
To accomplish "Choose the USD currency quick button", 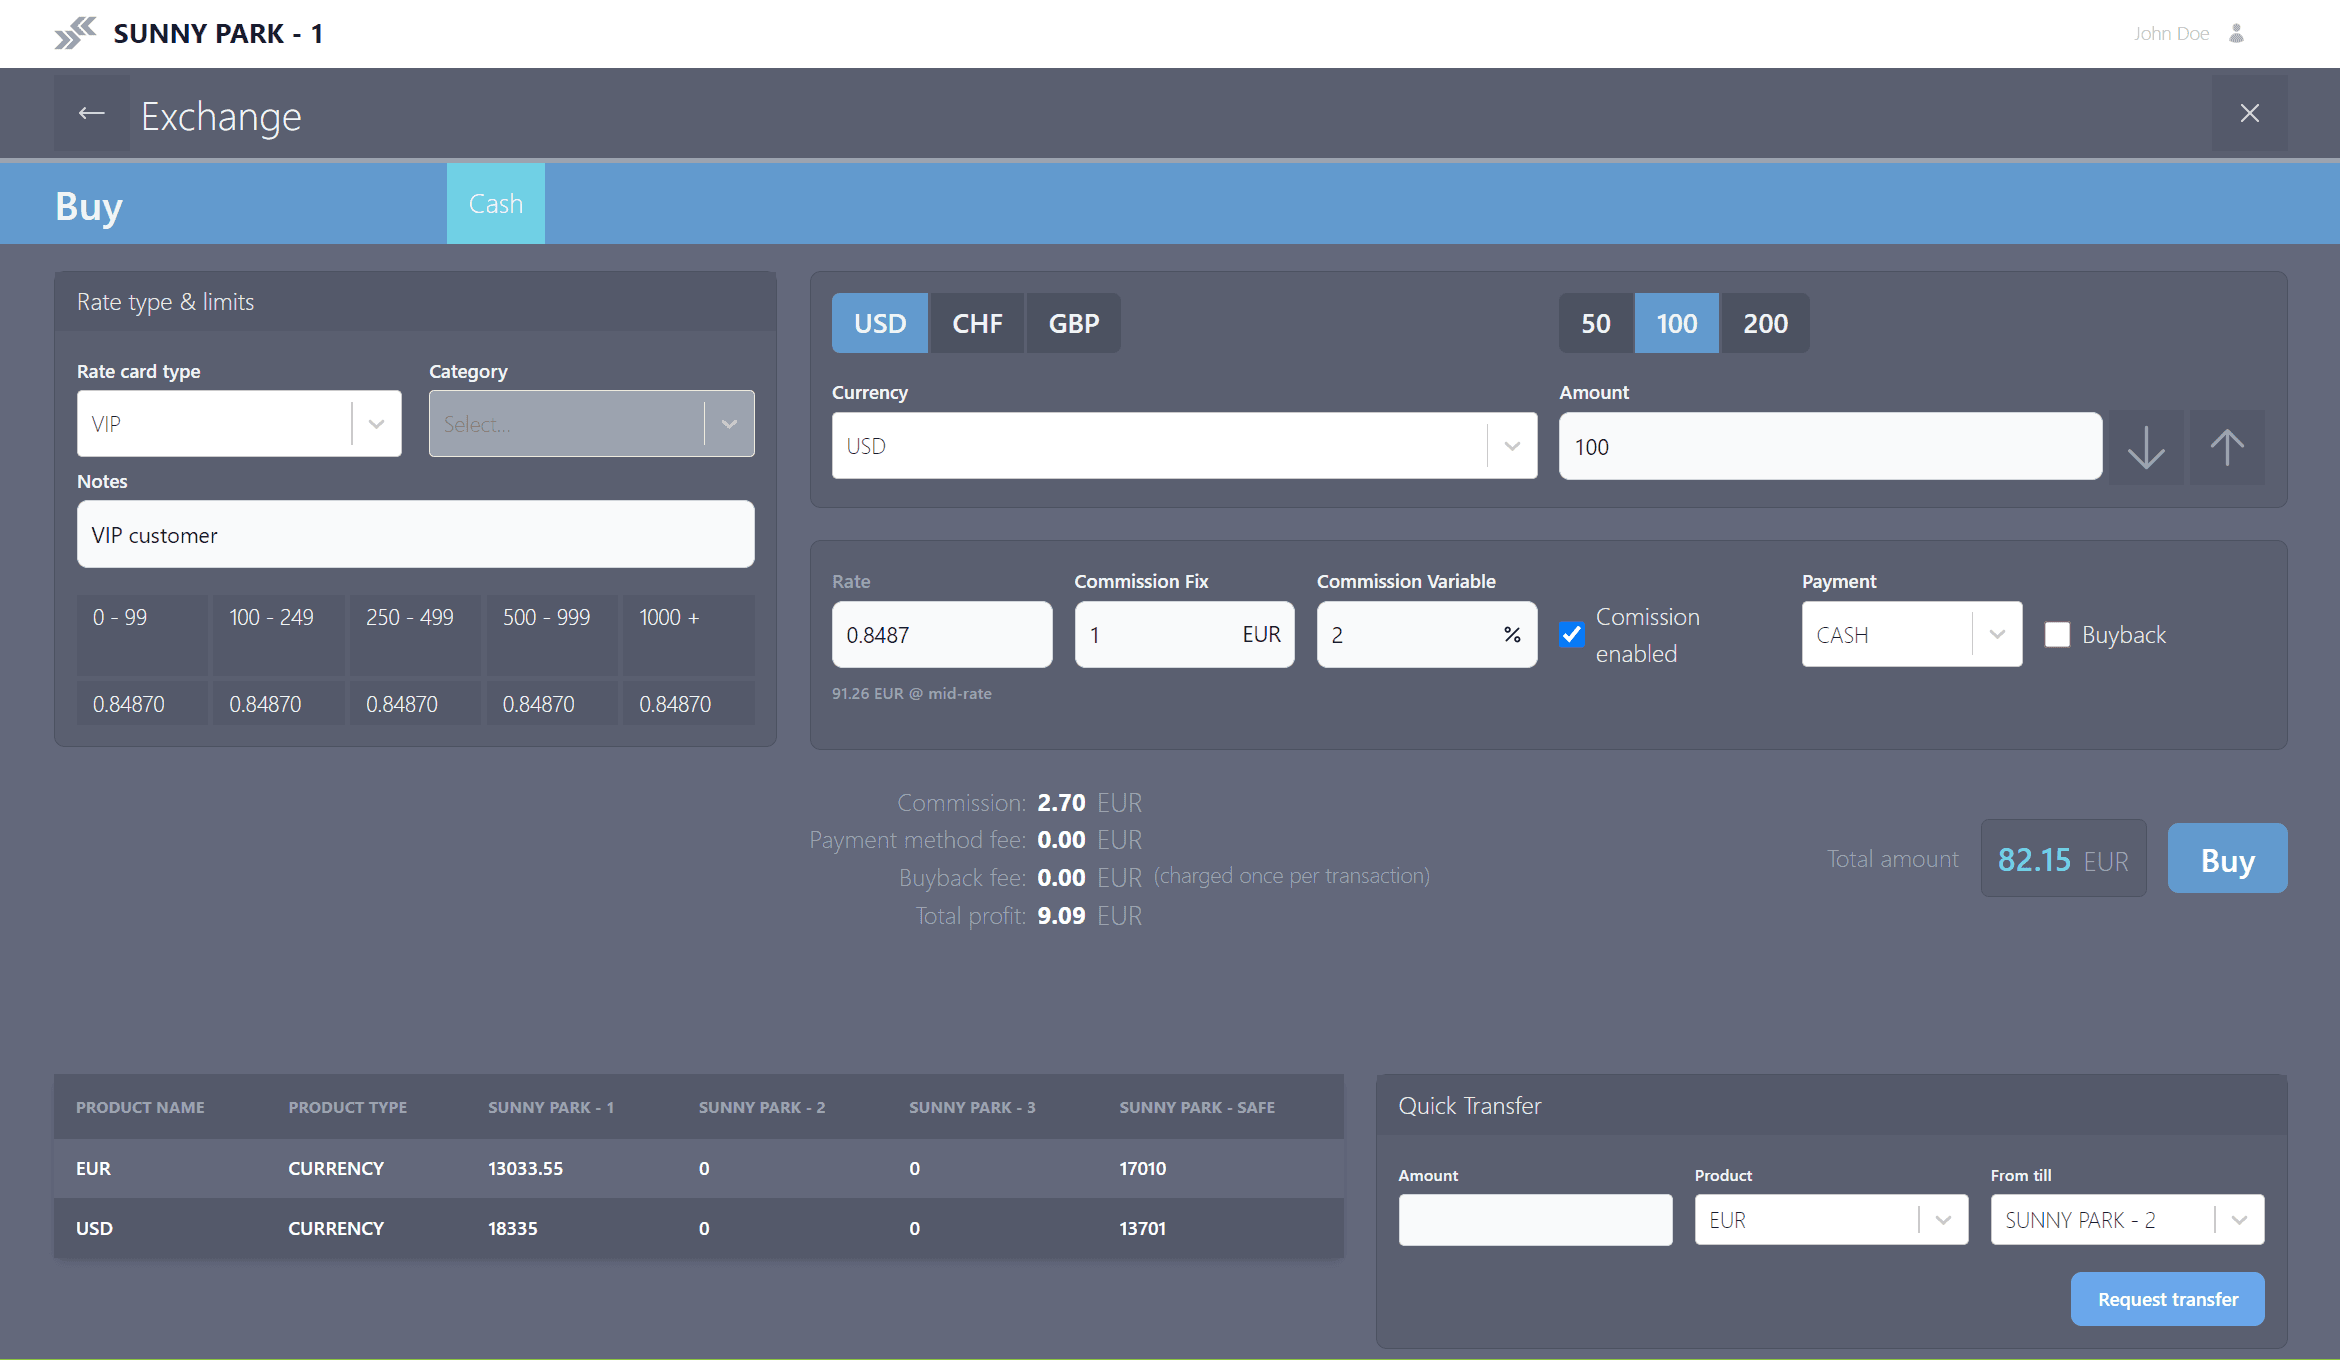I will click(x=880, y=323).
